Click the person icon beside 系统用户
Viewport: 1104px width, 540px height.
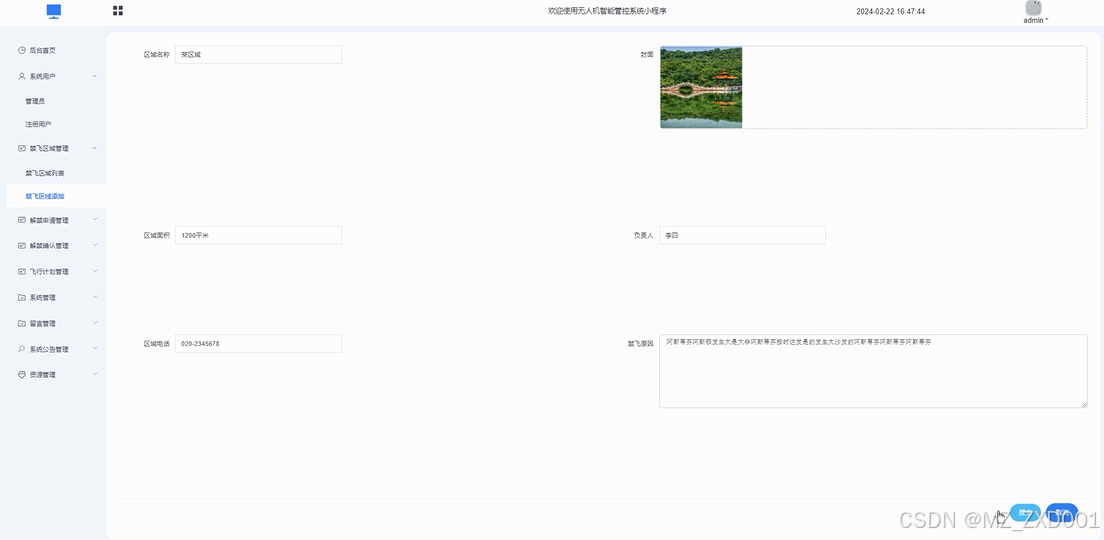point(22,76)
